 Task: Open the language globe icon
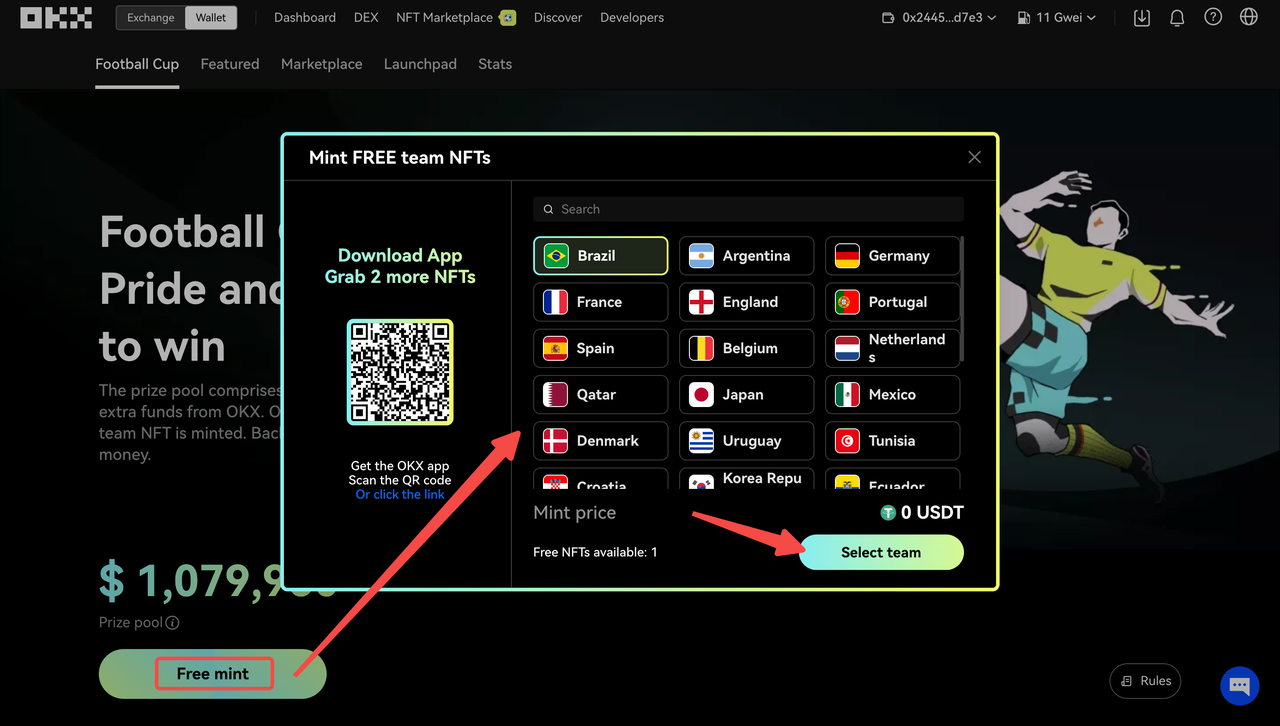1248,18
